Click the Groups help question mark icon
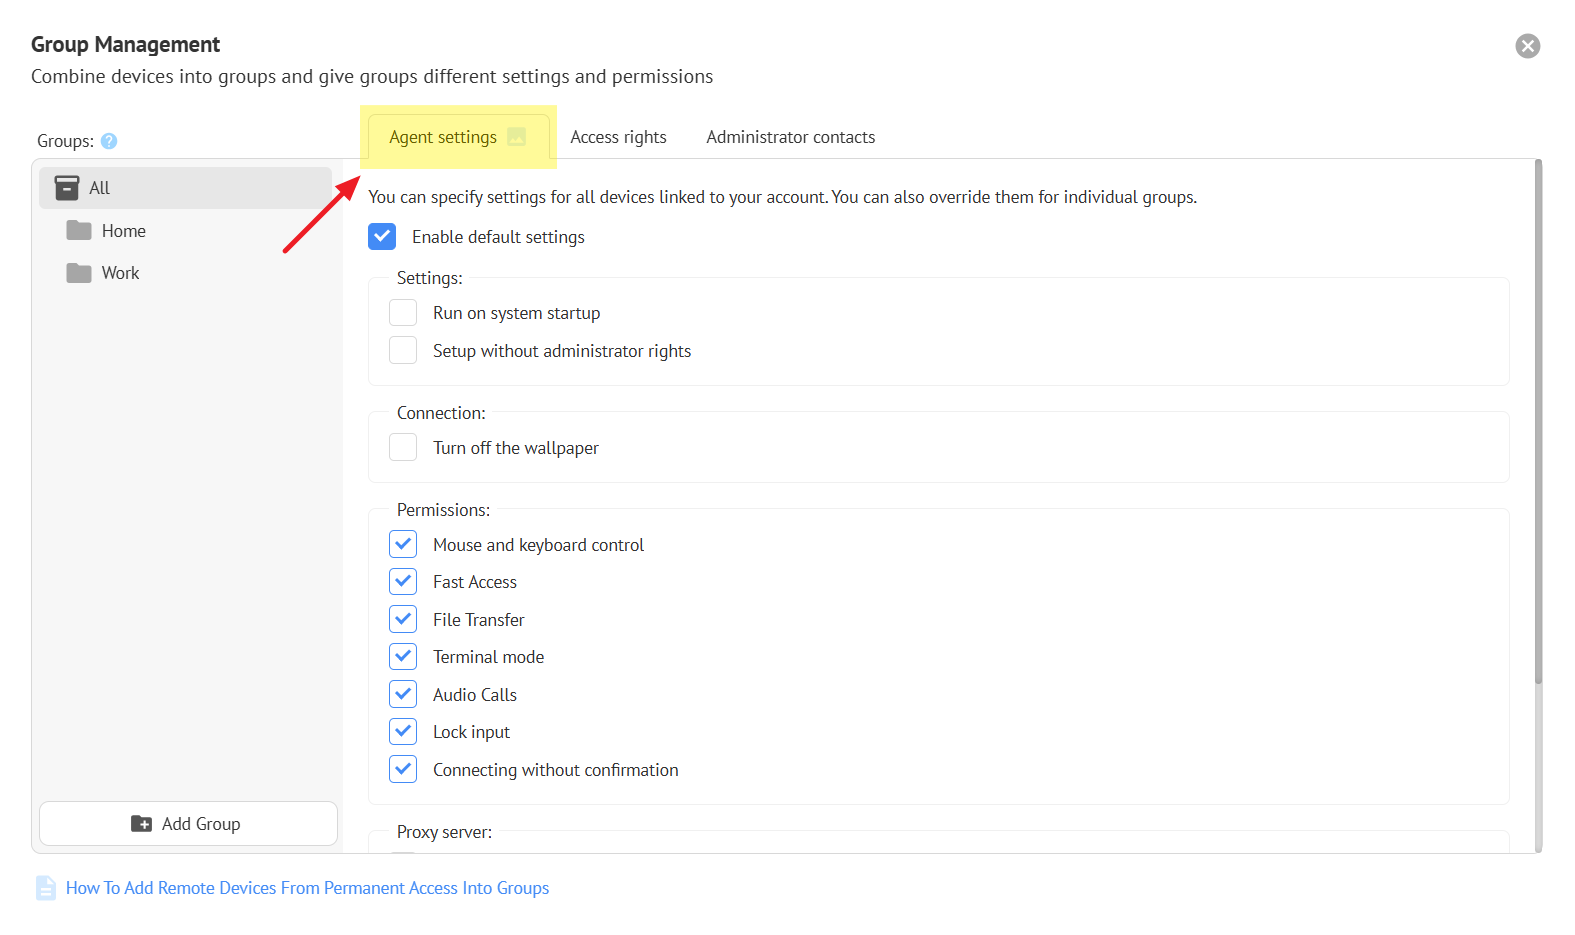 pyautogui.click(x=109, y=141)
